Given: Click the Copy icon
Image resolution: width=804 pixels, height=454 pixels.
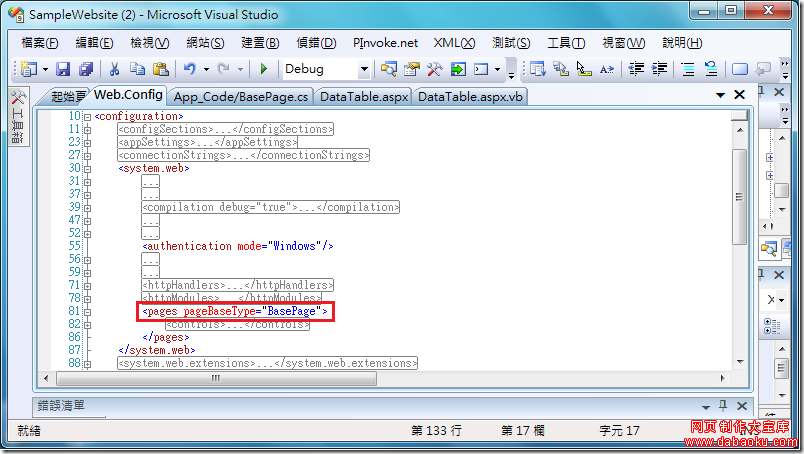Looking at the screenshot, I should [x=137, y=69].
